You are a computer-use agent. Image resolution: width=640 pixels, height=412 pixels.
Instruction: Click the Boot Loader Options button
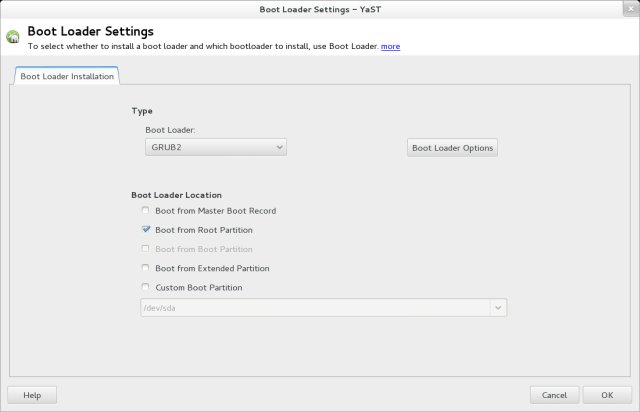[x=452, y=148]
